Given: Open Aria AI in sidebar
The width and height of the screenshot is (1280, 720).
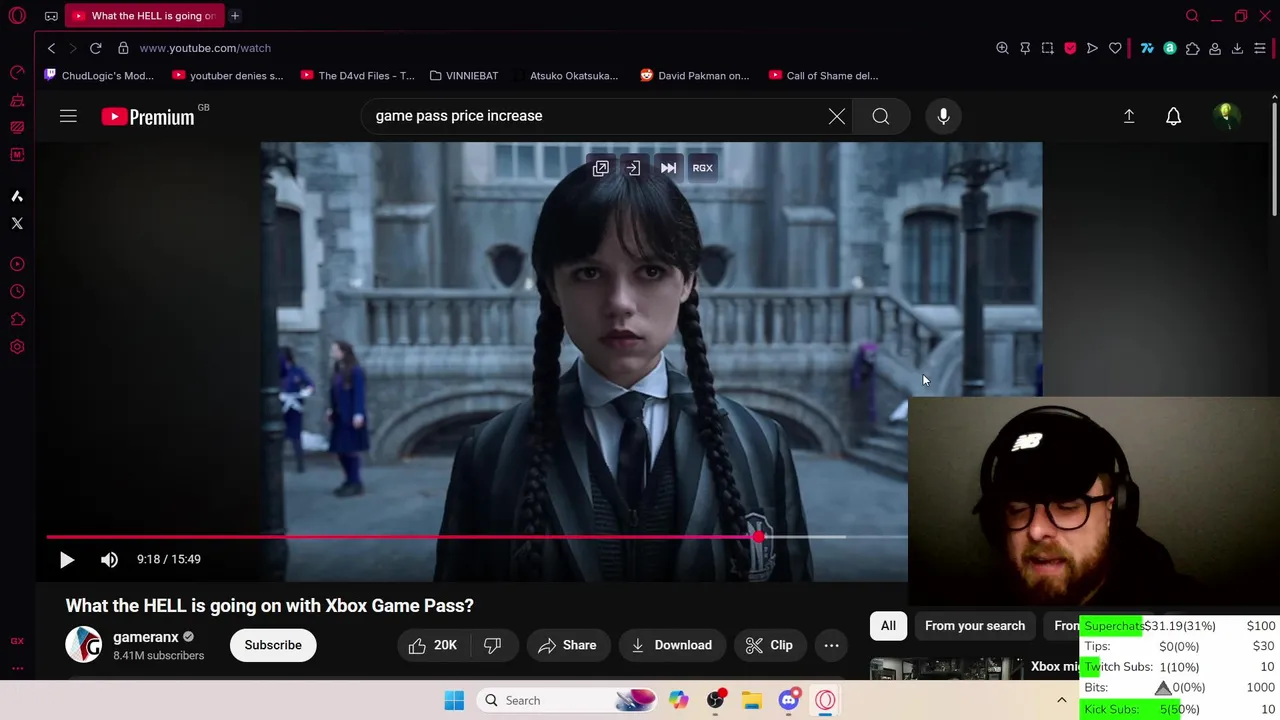Looking at the screenshot, I should coord(17,196).
